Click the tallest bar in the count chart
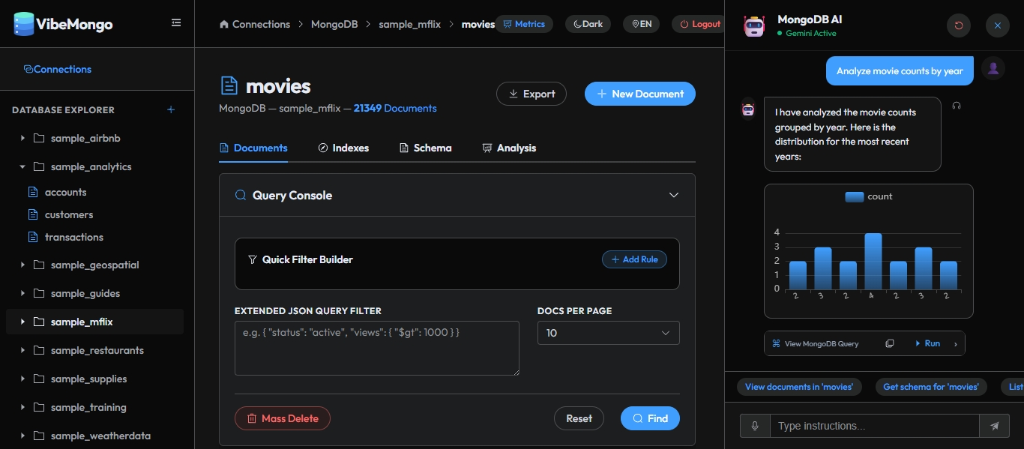Viewport: 1024px width, 449px height. pos(873,261)
